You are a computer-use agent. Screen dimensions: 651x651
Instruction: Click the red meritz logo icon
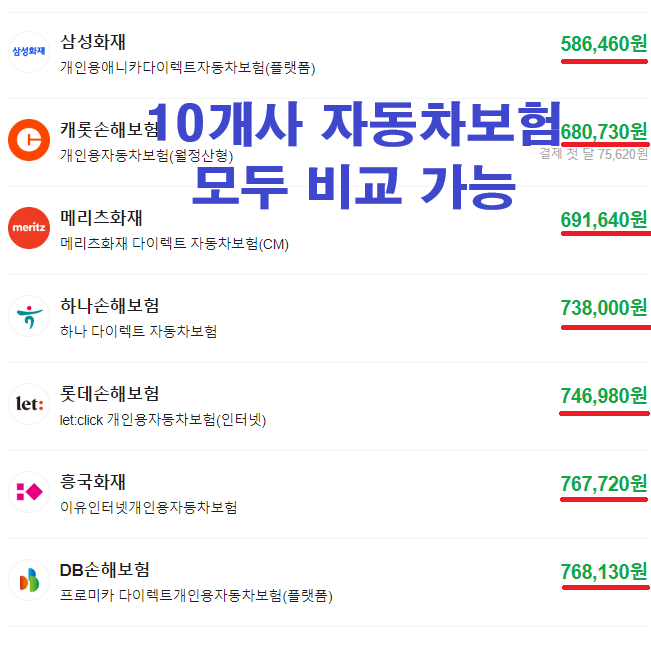(x=29, y=228)
